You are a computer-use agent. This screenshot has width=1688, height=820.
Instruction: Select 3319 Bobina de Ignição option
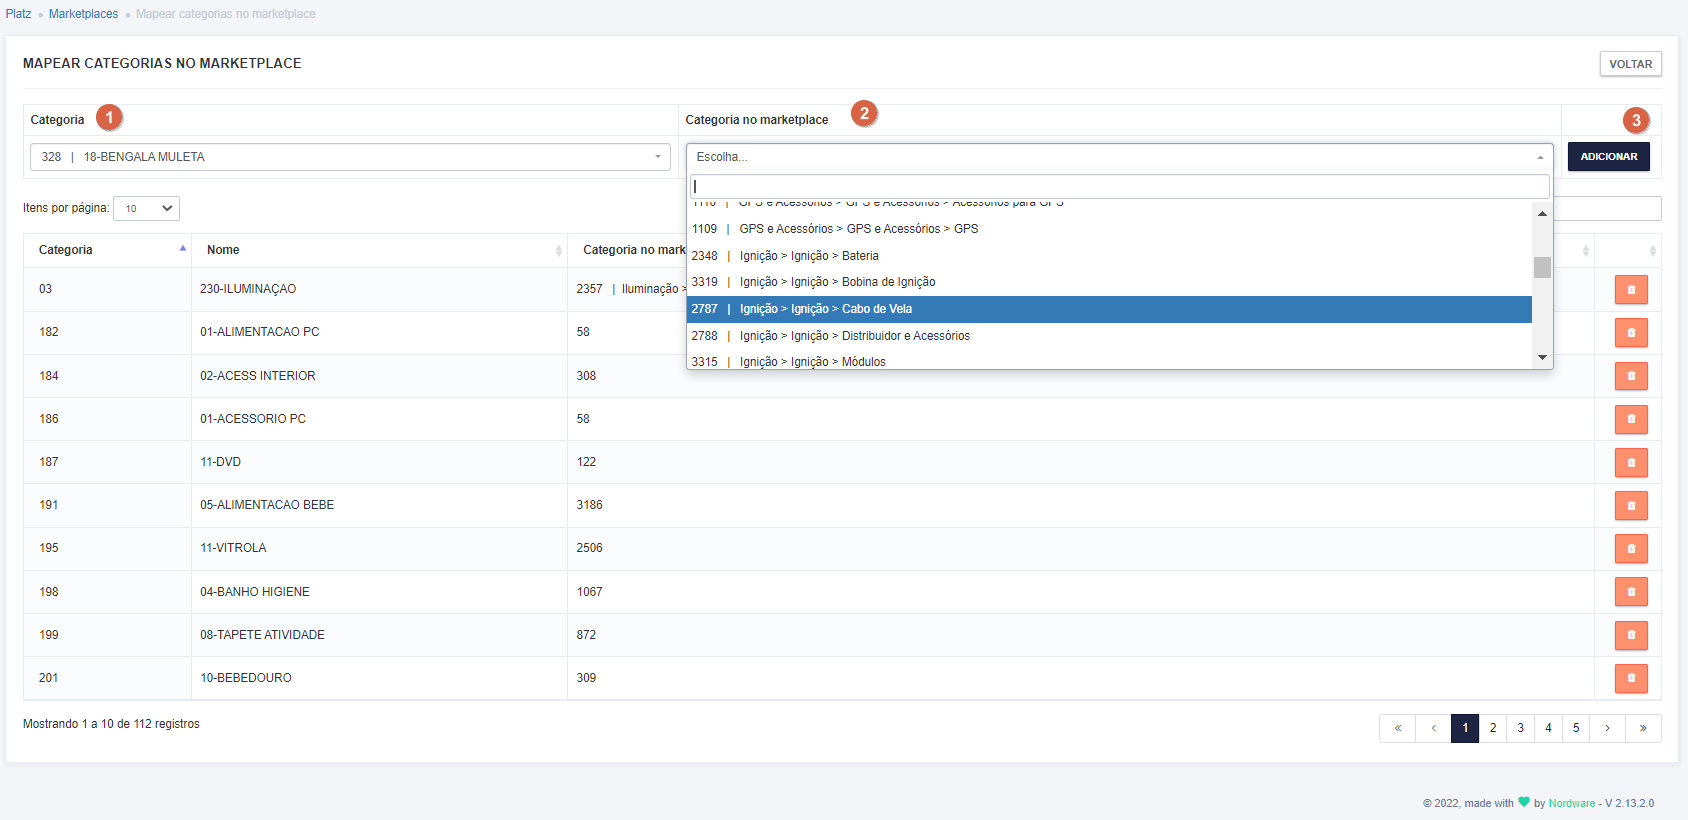click(1109, 282)
